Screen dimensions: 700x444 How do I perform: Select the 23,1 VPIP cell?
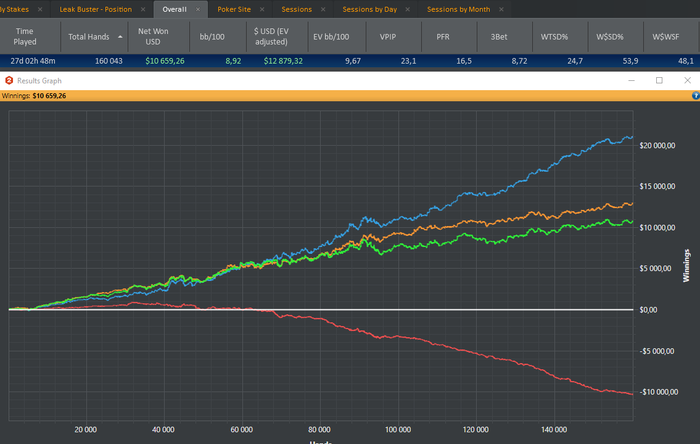point(408,61)
